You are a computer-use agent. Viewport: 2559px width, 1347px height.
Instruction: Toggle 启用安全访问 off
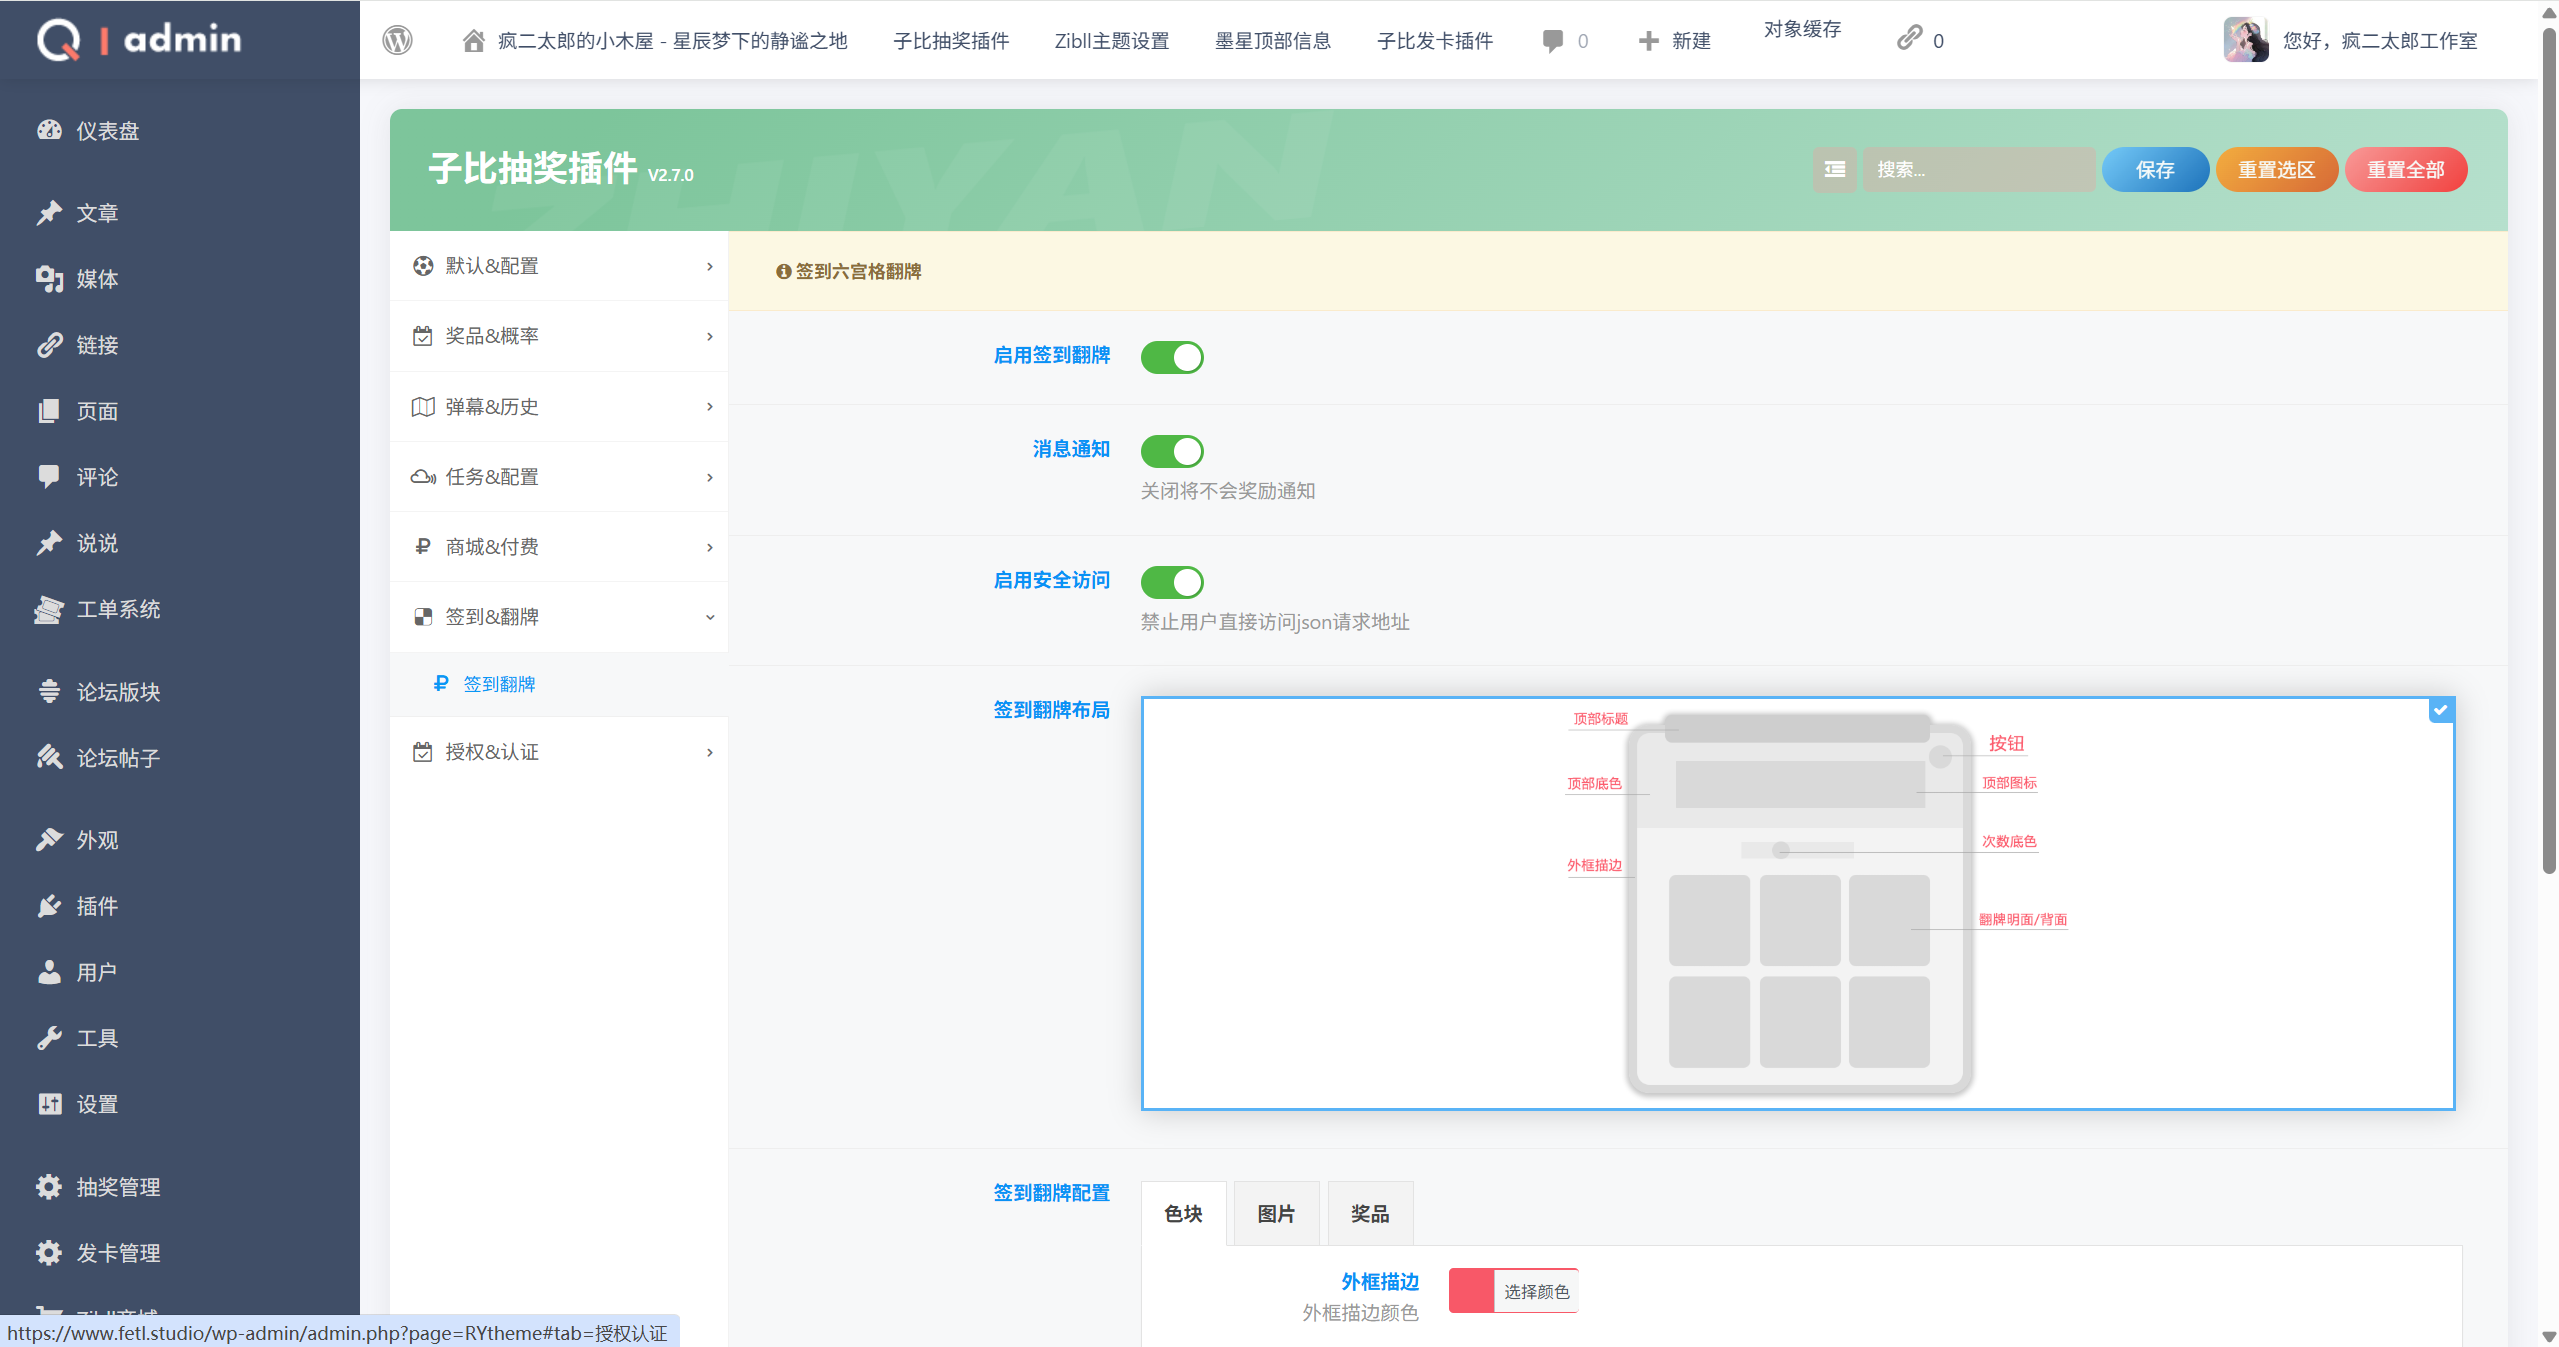[1171, 582]
